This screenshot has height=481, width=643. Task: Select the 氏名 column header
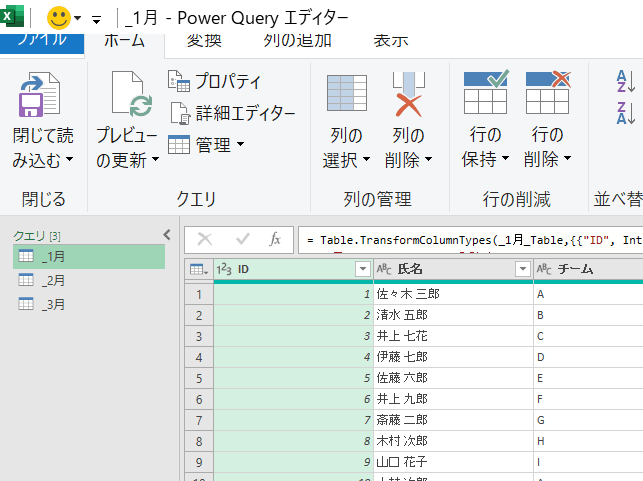[x=453, y=269]
